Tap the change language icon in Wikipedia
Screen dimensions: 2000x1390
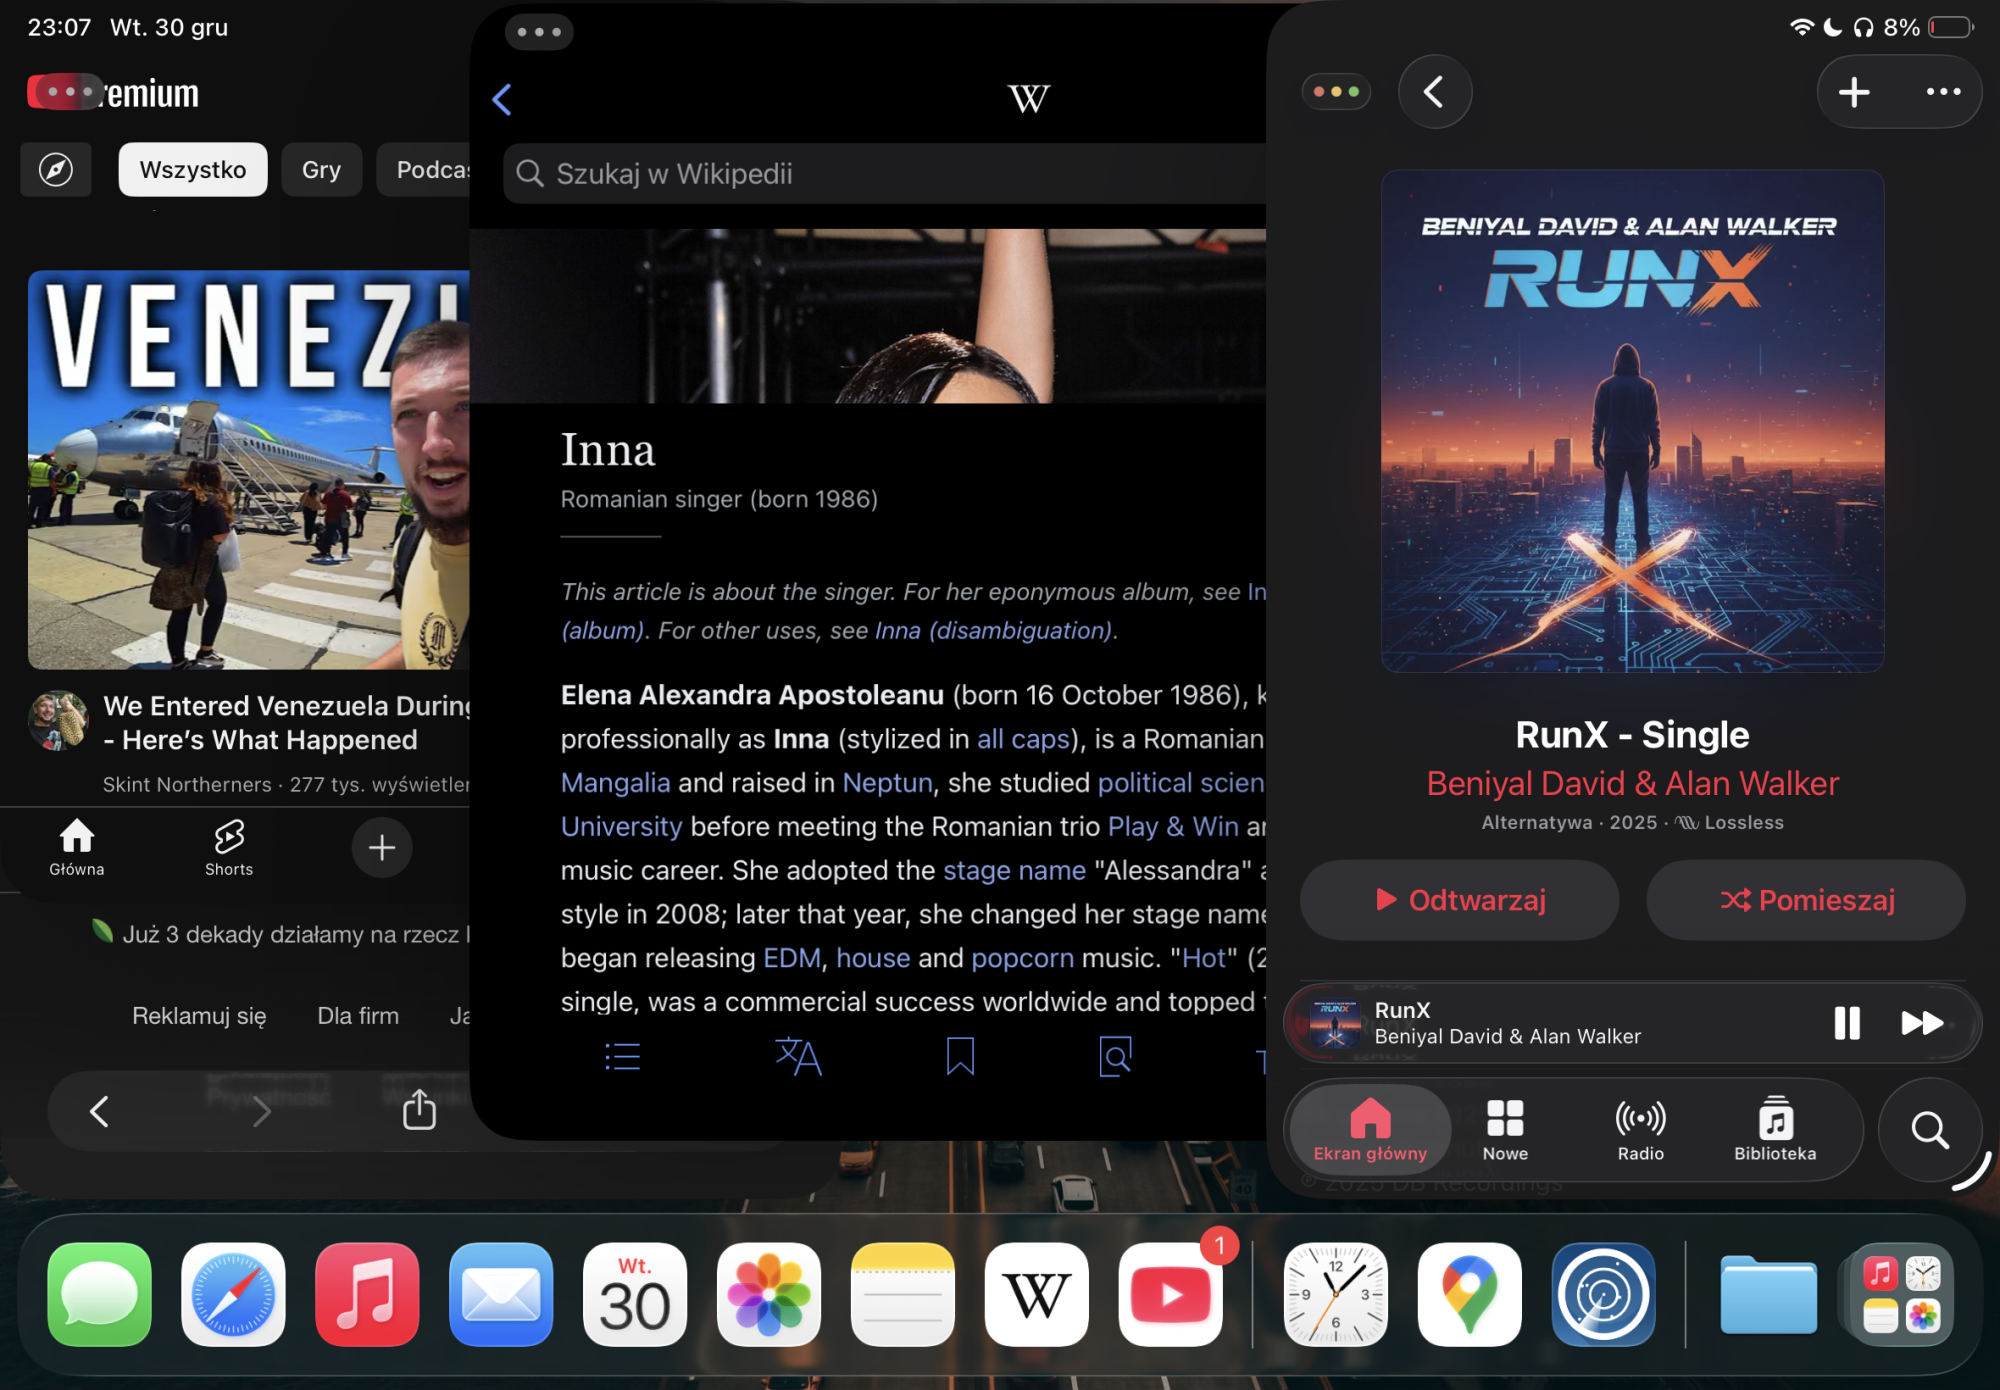(798, 1057)
